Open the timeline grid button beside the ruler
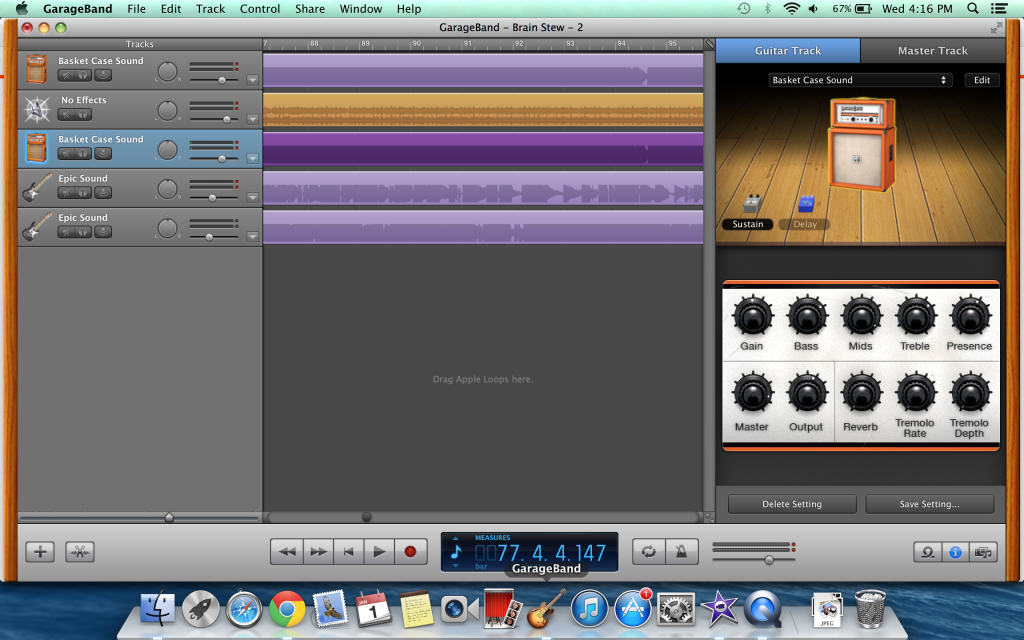This screenshot has width=1024, height=640. point(710,44)
